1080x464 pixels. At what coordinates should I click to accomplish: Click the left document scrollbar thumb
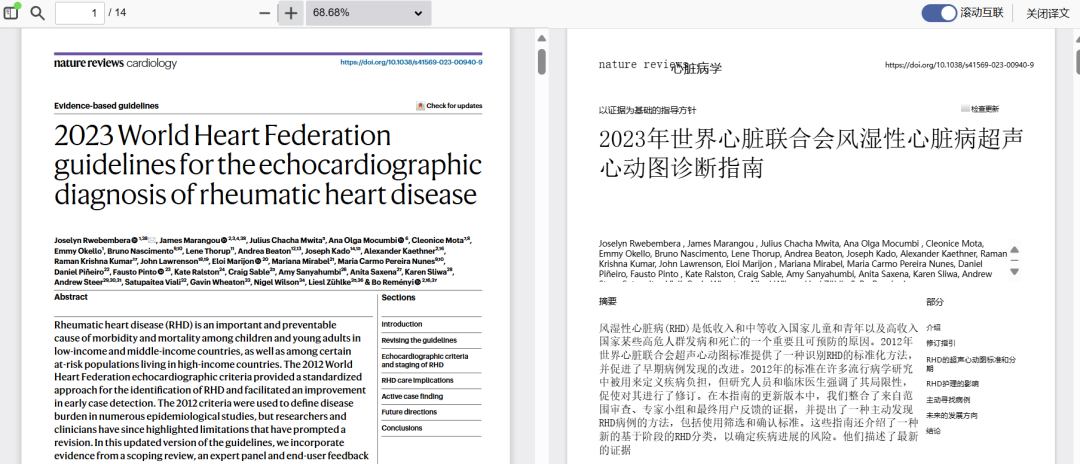[x=542, y=61]
